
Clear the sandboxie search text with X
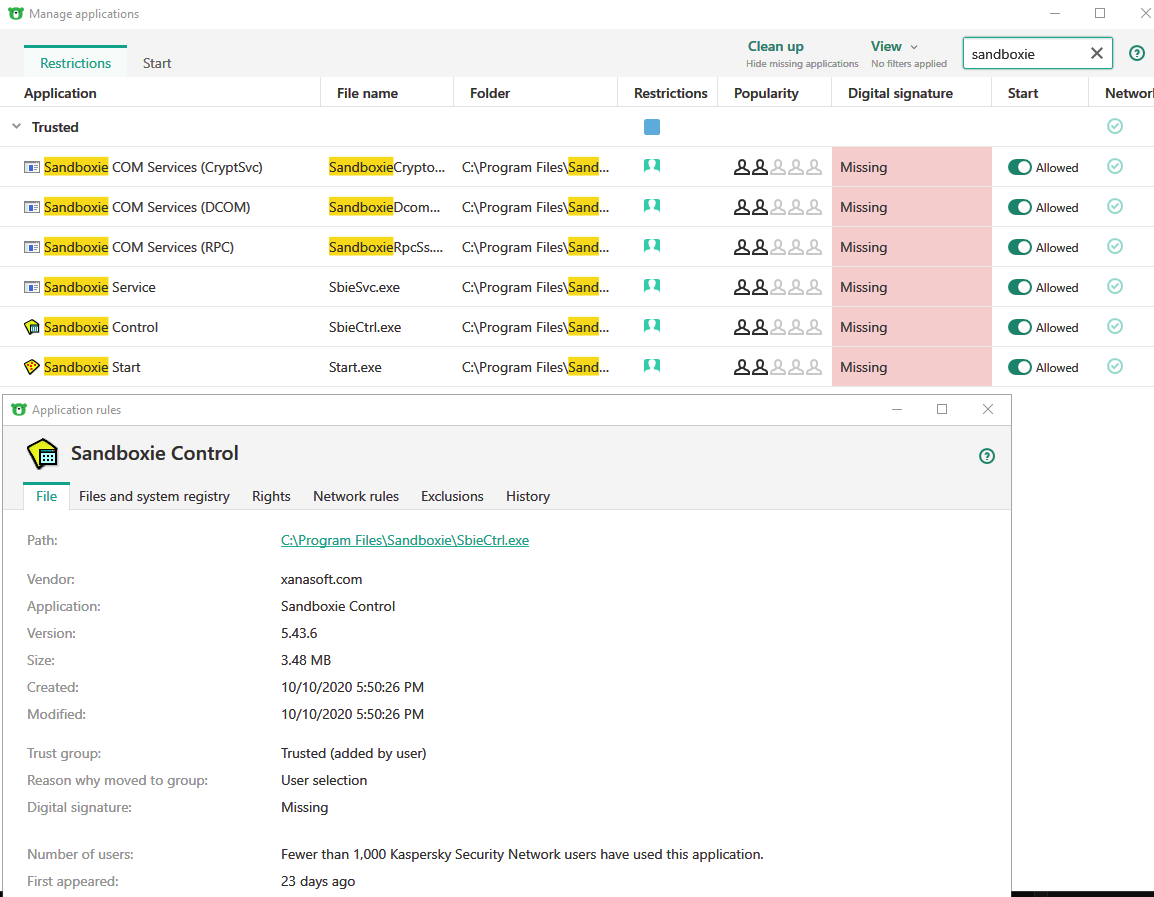tap(1096, 54)
